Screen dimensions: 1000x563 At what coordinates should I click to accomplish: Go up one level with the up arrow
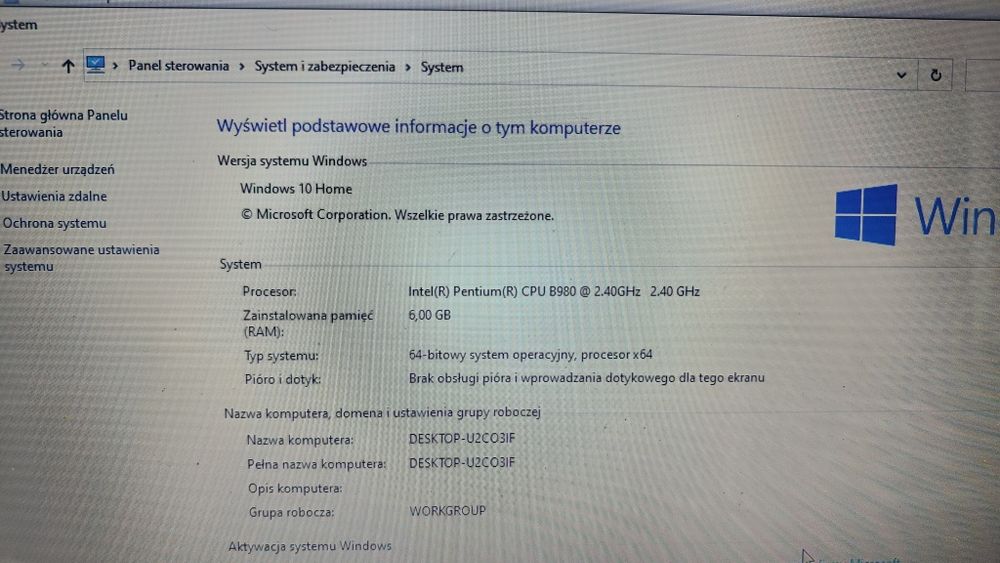coord(68,66)
